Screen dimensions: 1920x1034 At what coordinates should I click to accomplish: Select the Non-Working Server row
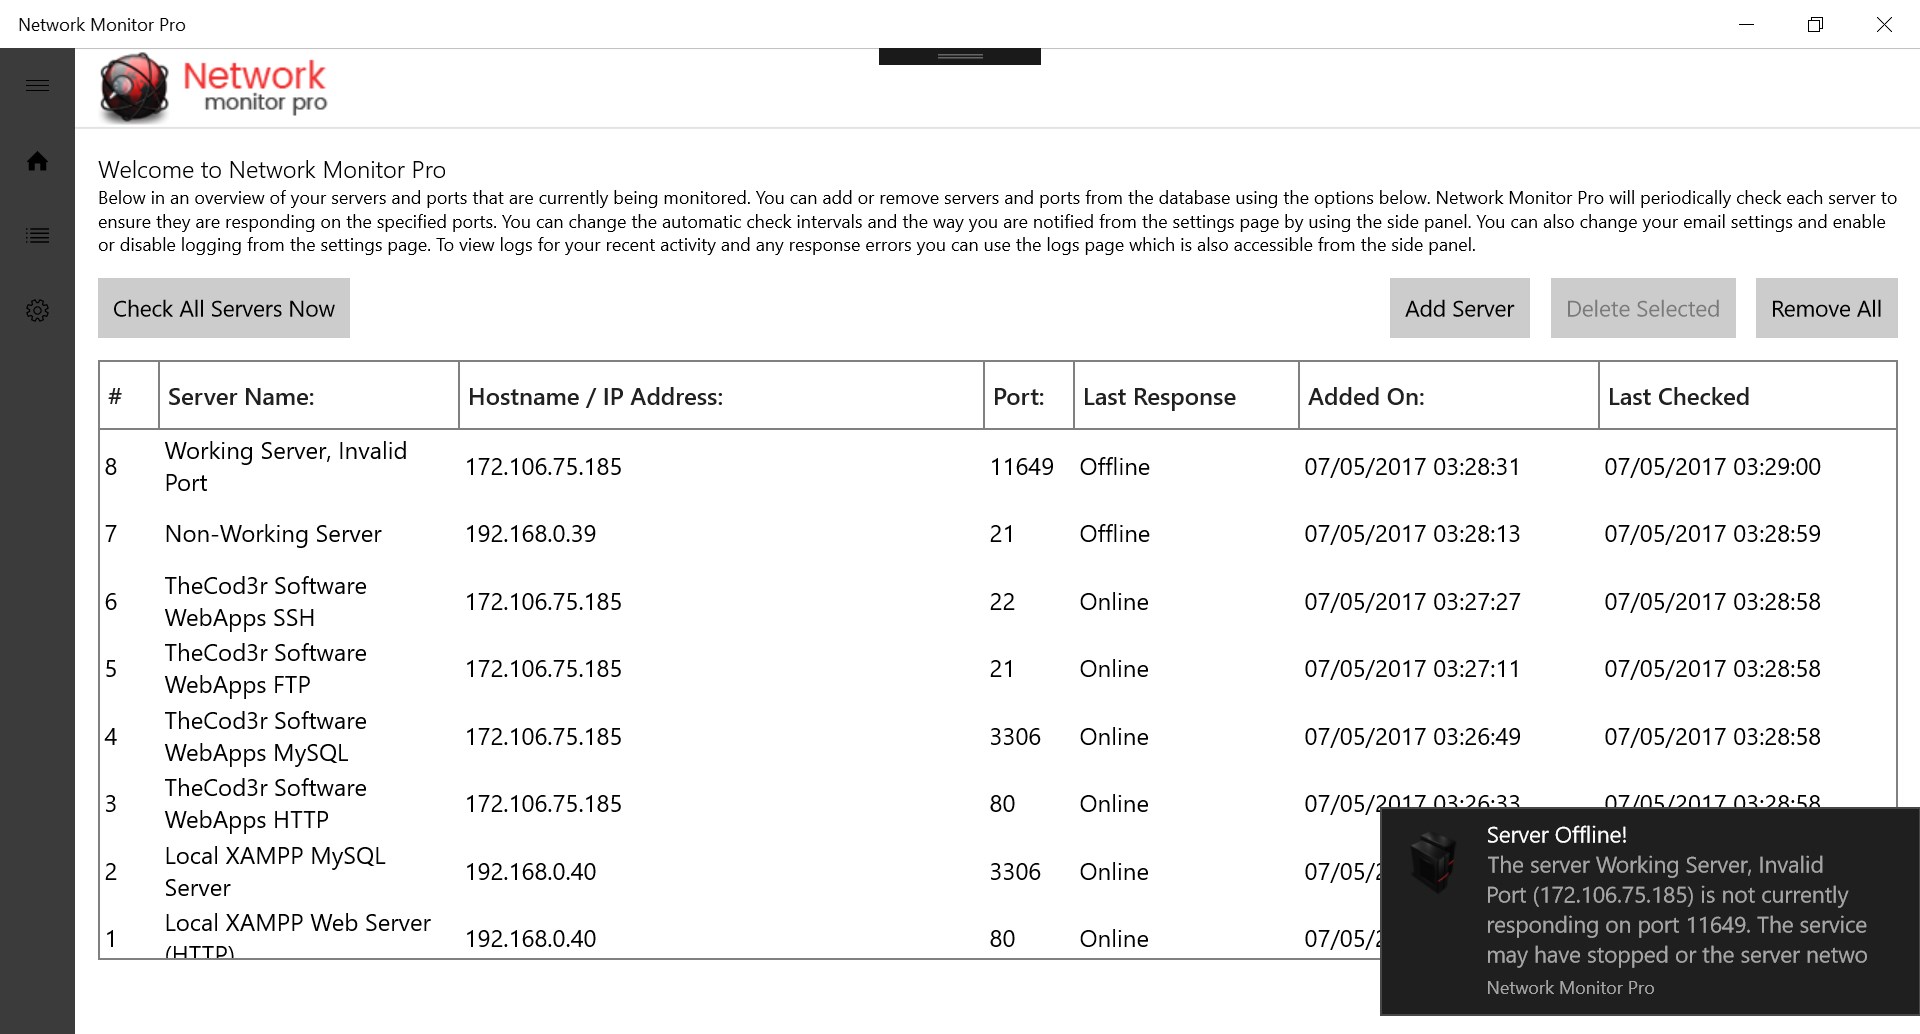tap(997, 534)
